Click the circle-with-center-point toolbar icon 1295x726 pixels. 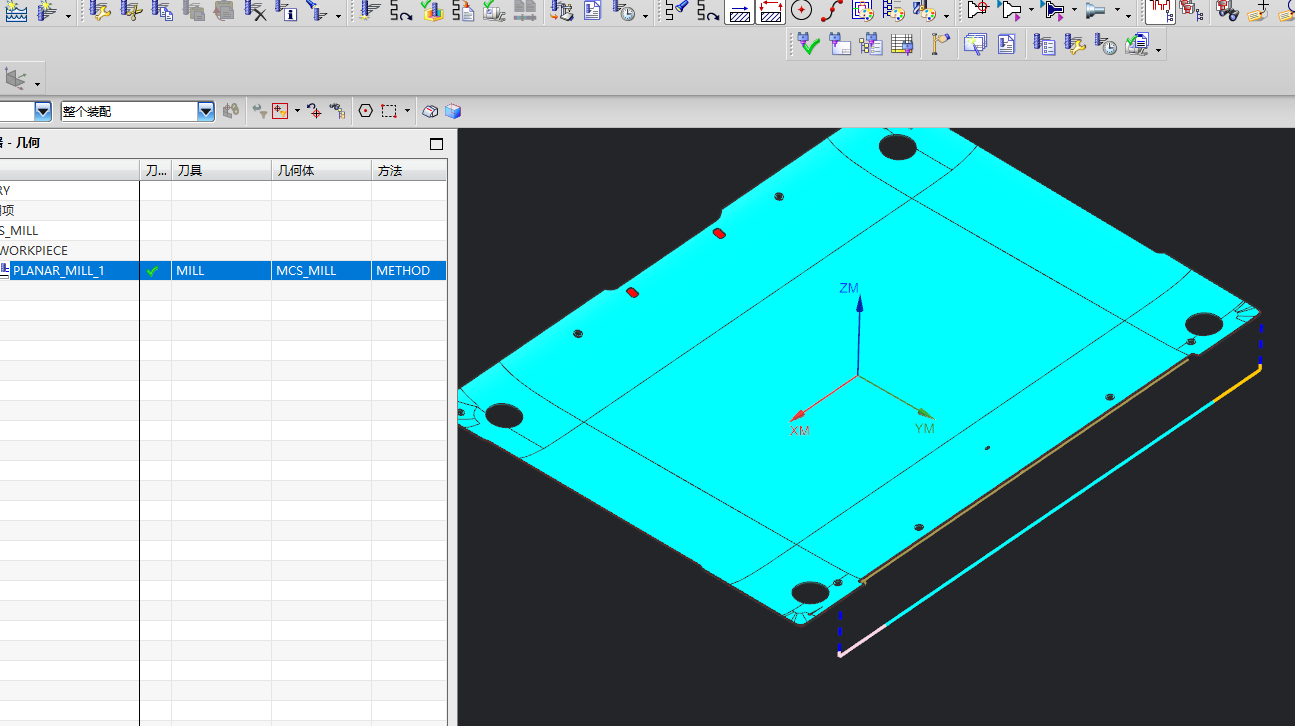click(x=801, y=11)
